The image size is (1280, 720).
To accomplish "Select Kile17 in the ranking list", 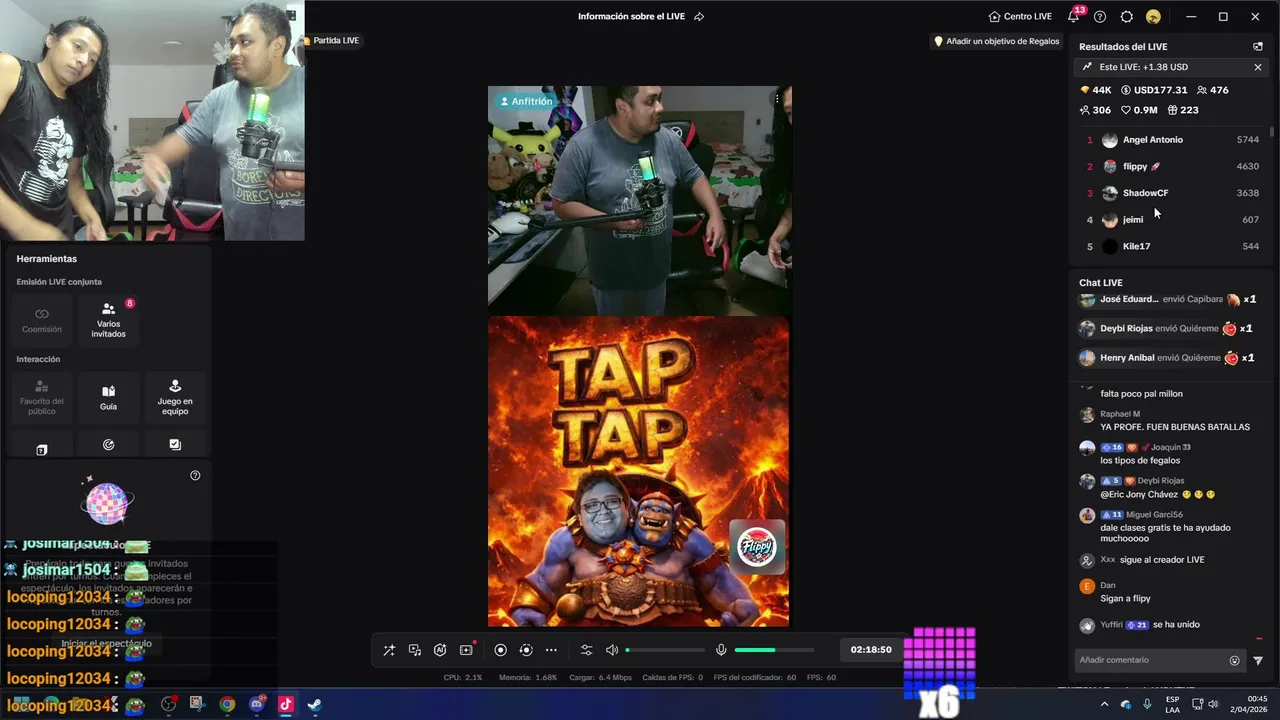I will click(1172, 246).
